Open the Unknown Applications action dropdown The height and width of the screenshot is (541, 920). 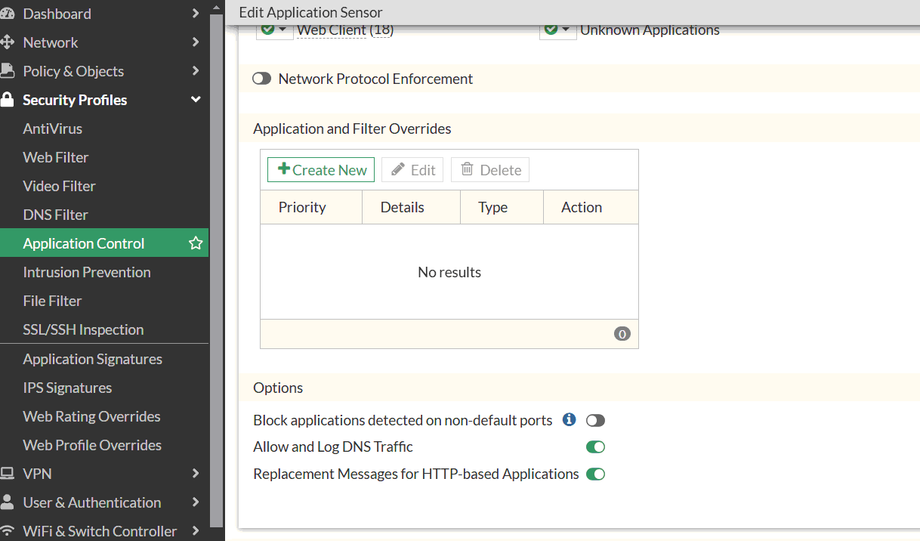557,31
